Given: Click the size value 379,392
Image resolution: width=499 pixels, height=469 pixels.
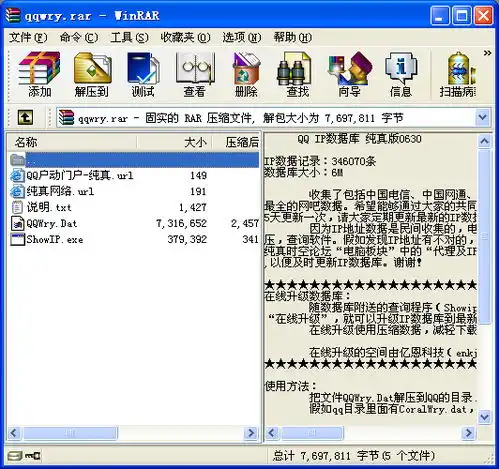Looking at the screenshot, I should click(x=187, y=239).
